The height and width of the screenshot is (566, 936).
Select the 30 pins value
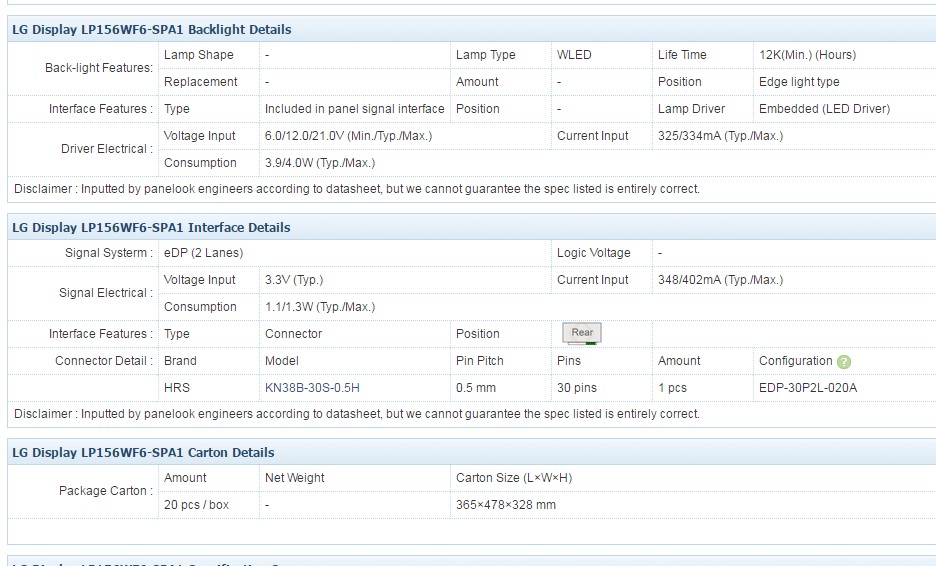pyautogui.click(x=577, y=387)
